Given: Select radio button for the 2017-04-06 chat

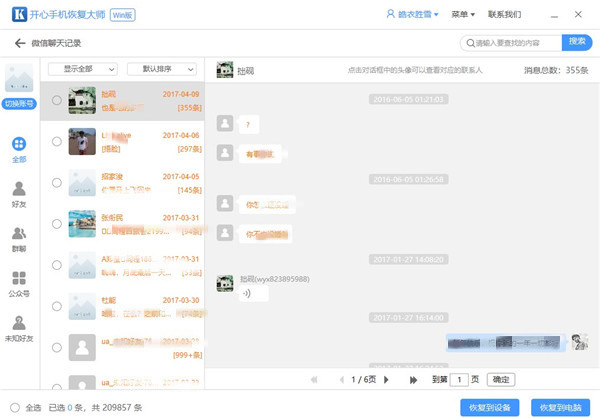Looking at the screenshot, I should [56, 141].
